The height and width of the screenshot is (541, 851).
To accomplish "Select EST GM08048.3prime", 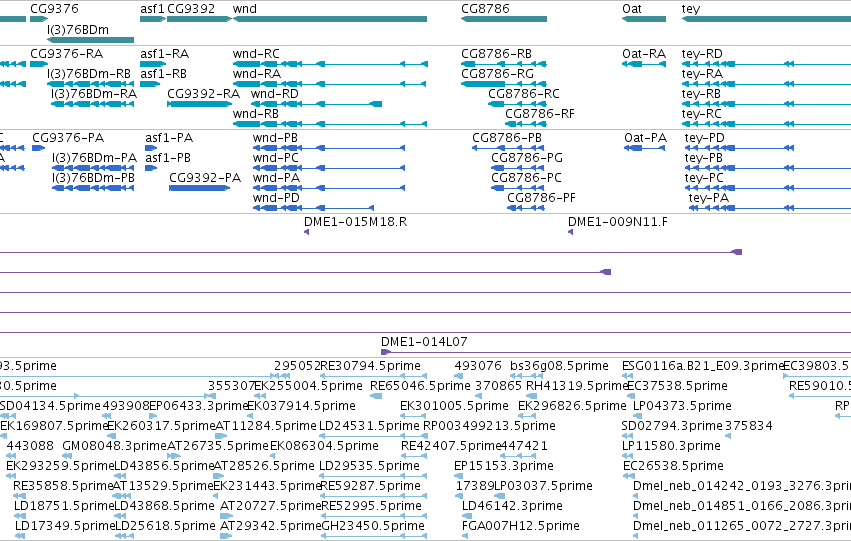I will click(x=115, y=446).
